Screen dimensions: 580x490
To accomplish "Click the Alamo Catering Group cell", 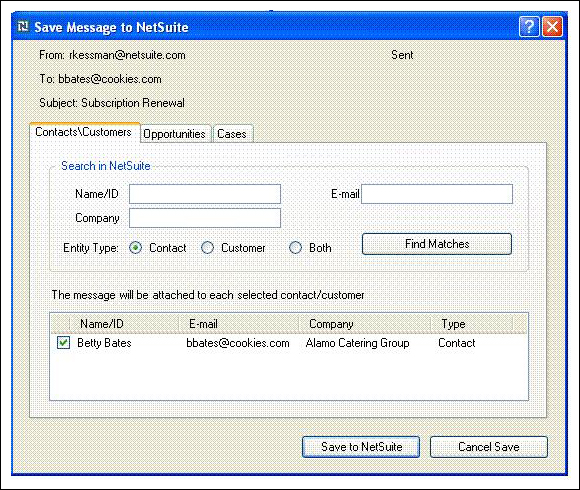I will 358,343.
